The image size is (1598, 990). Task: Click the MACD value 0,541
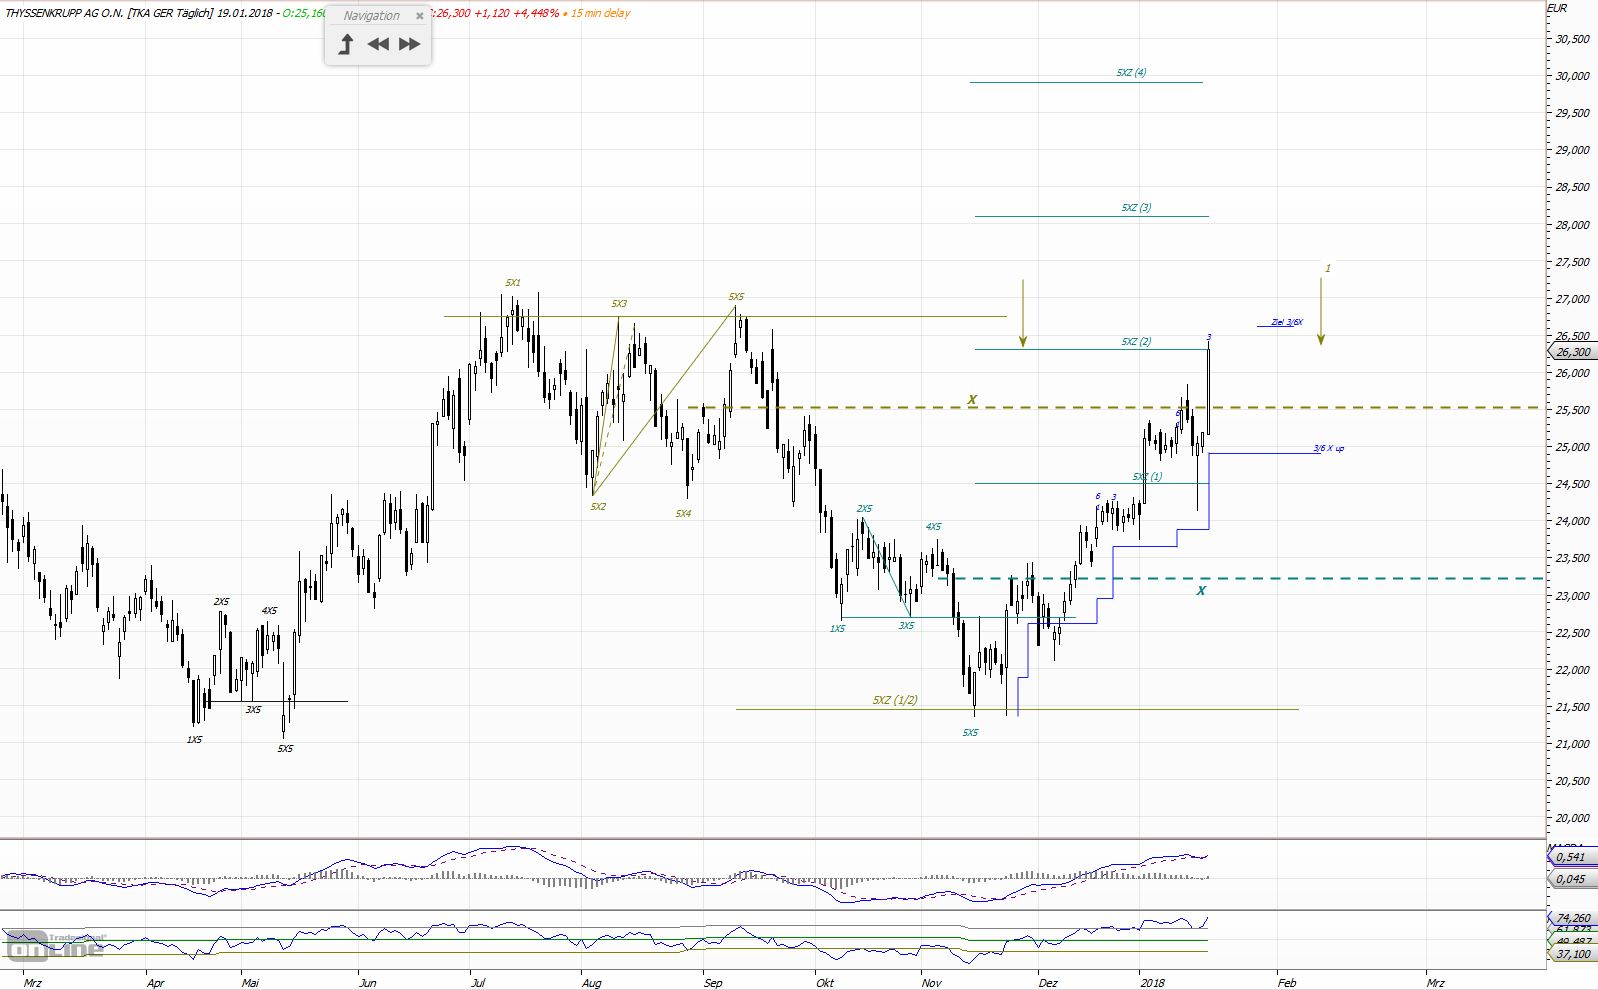(1572, 857)
